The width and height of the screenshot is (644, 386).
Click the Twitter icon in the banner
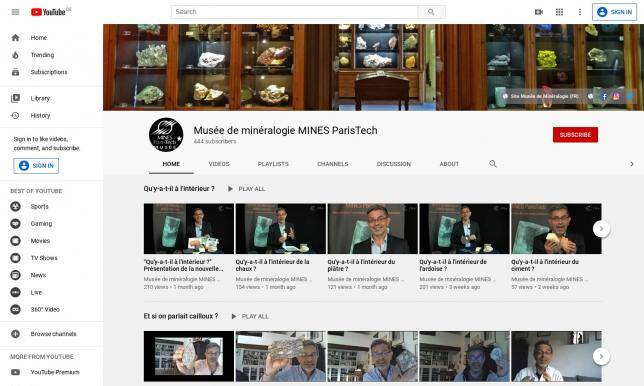629,96
